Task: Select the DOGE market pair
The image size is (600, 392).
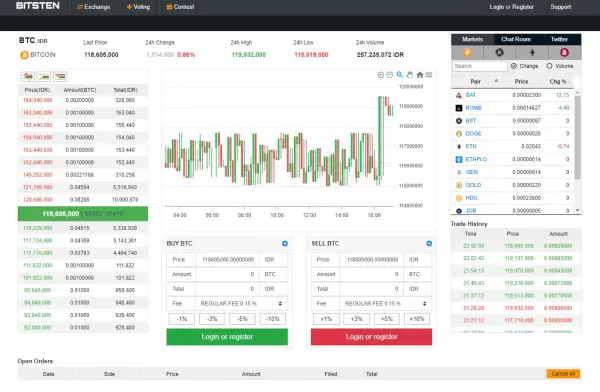Action: [473, 134]
